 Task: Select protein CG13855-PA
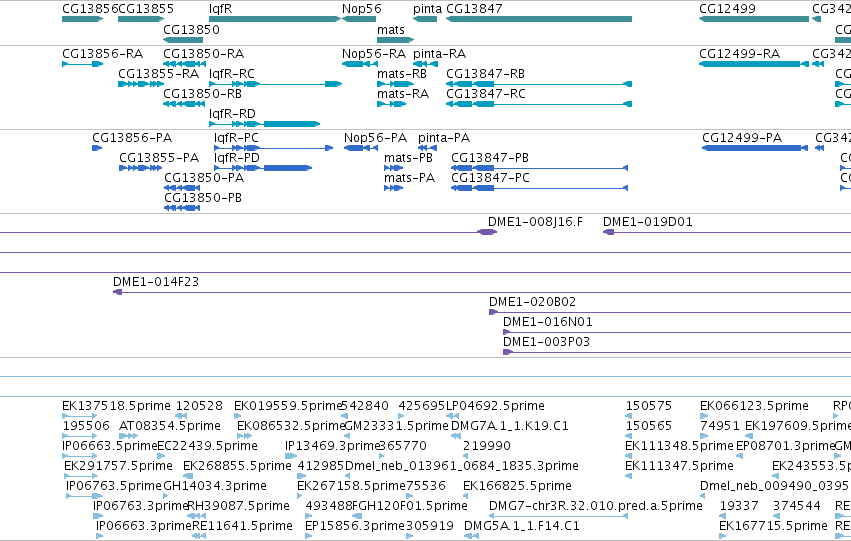tap(141, 168)
